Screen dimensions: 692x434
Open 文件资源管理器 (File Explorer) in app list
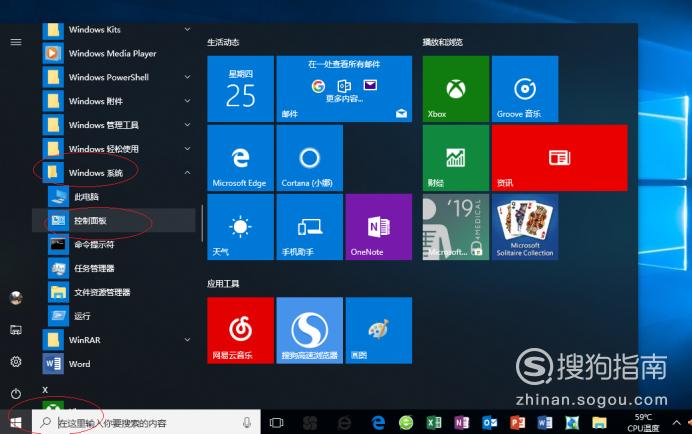point(114,292)
